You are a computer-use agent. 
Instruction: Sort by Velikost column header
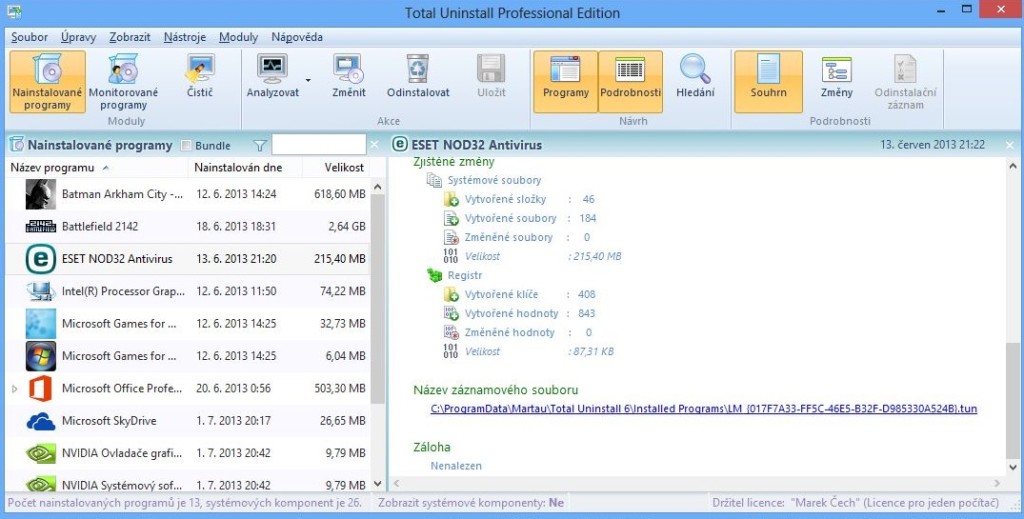click(x=336, y=168)
